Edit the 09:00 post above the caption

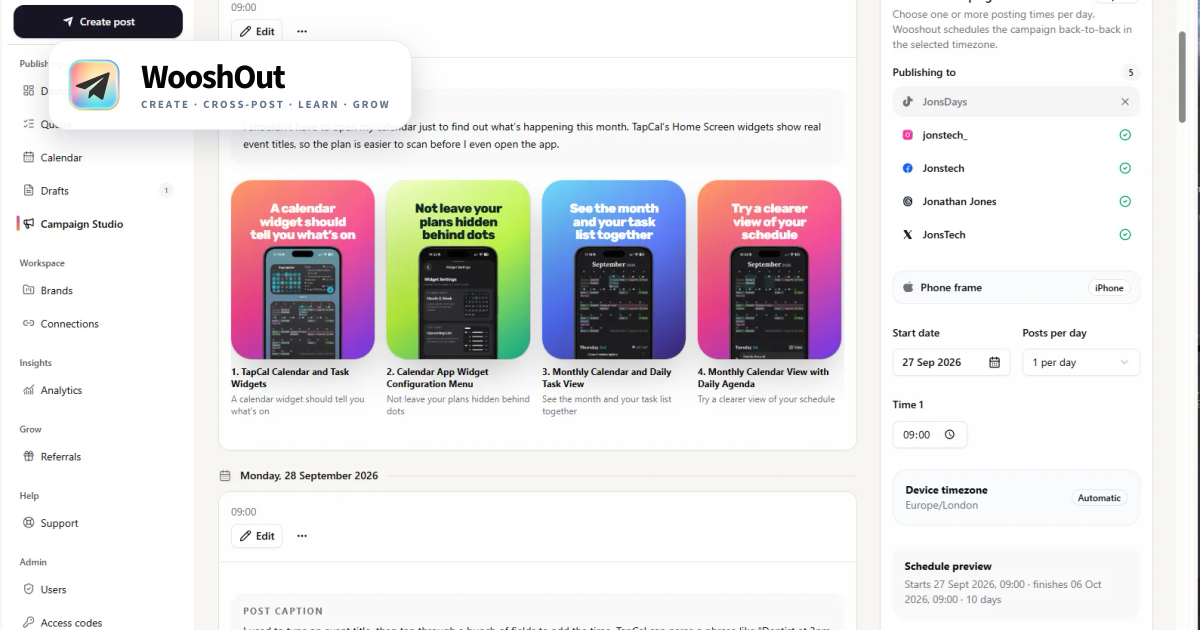click(x=257, y=31)
